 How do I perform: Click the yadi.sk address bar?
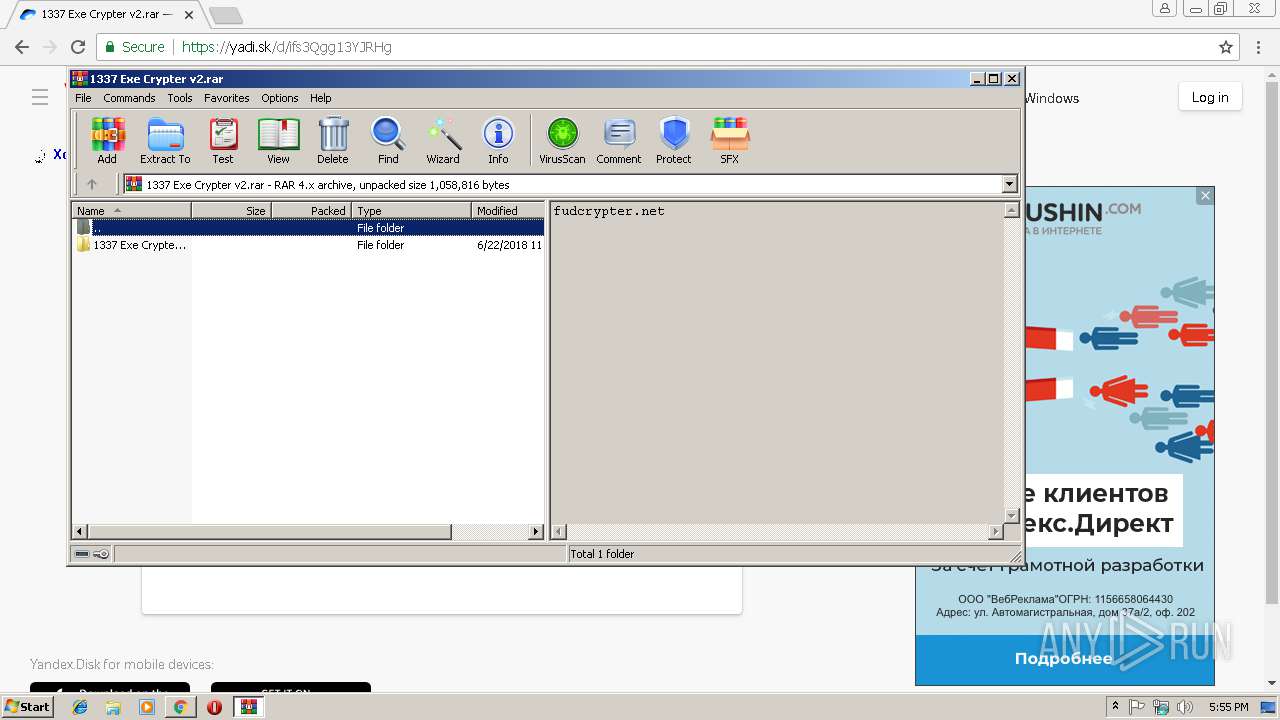667,47
